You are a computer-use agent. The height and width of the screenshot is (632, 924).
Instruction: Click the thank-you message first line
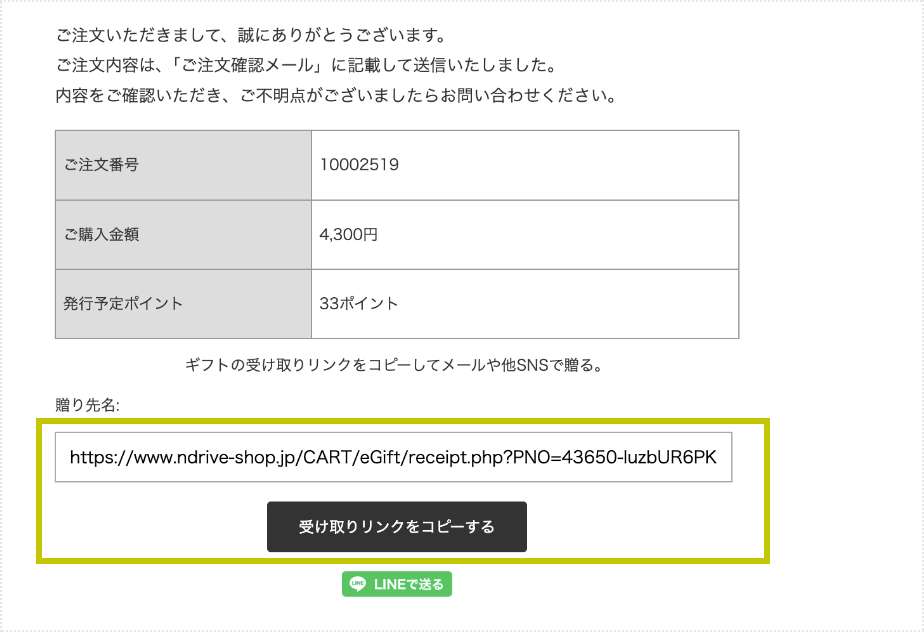(251, 35)
